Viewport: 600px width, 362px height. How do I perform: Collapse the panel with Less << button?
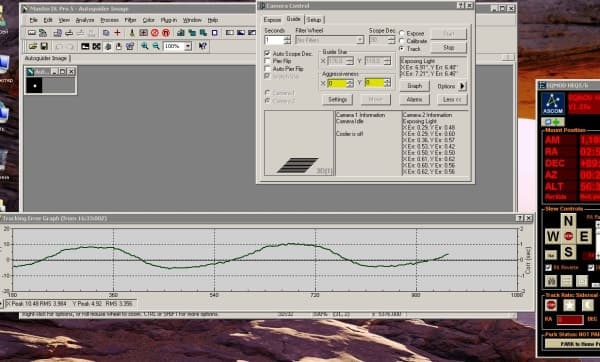click(452, 99)
